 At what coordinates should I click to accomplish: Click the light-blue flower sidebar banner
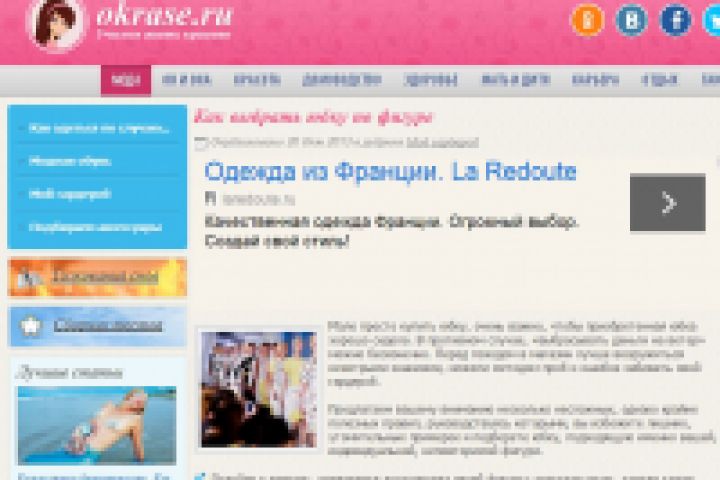pos(97,326)
